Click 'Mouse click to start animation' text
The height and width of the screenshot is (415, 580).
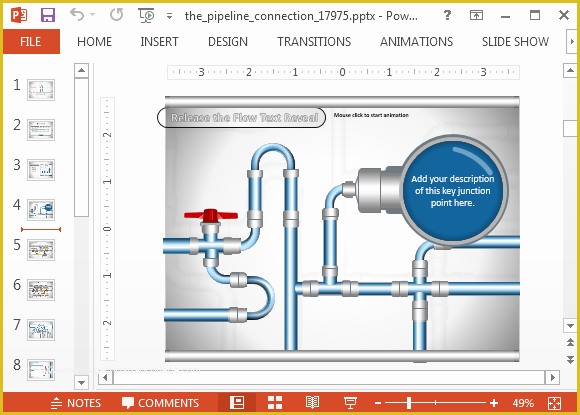371,115
